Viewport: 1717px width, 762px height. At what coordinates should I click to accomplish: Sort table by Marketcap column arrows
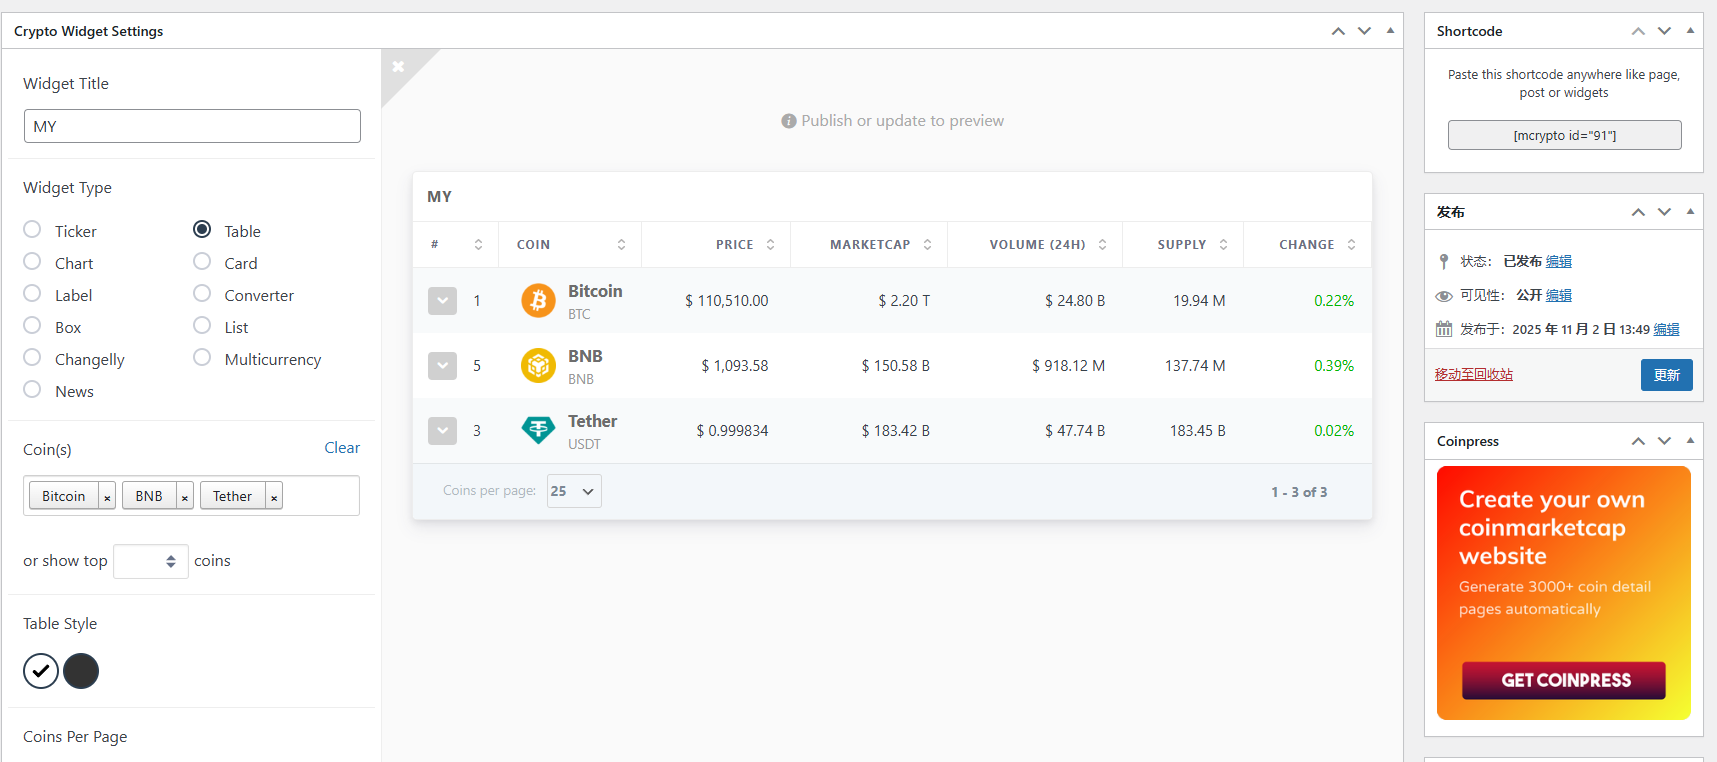coord(927,245)
